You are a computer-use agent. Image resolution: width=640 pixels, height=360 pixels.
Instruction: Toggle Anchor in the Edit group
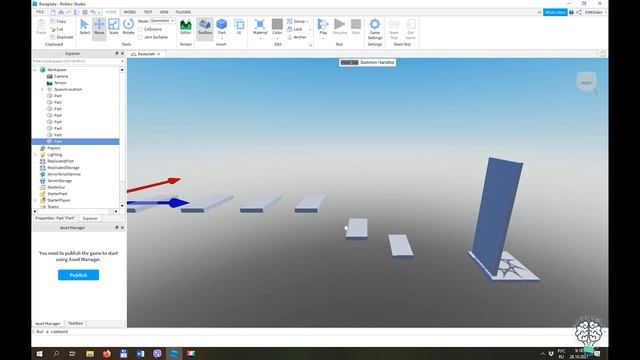pyautogui.click(x=297, y=37)
